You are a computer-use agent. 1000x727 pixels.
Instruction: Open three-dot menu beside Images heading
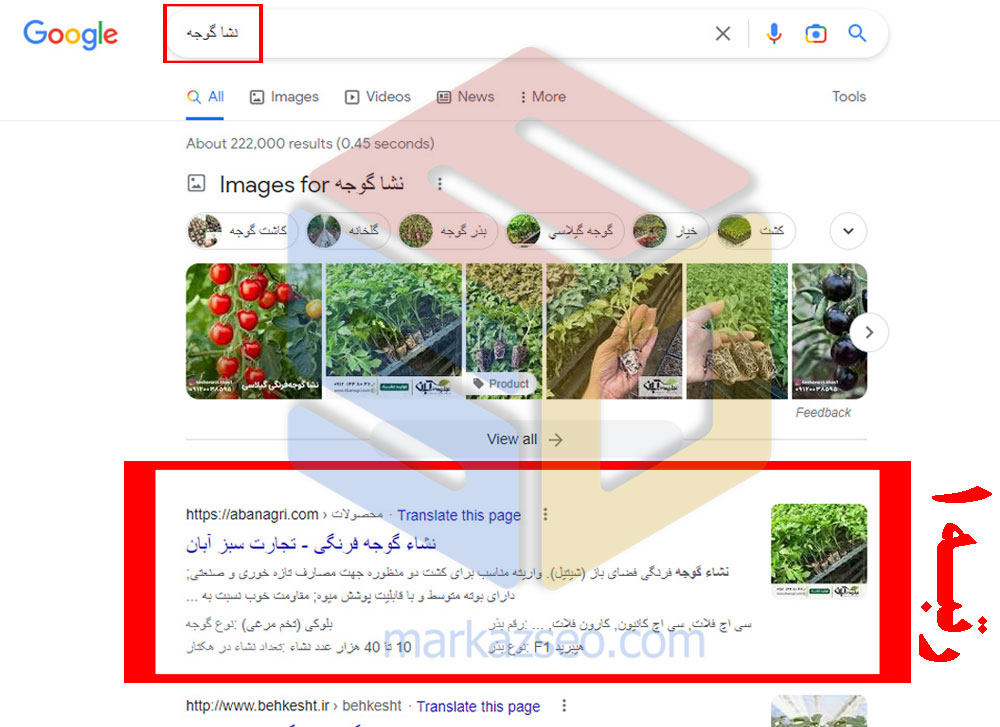point(439,184)
